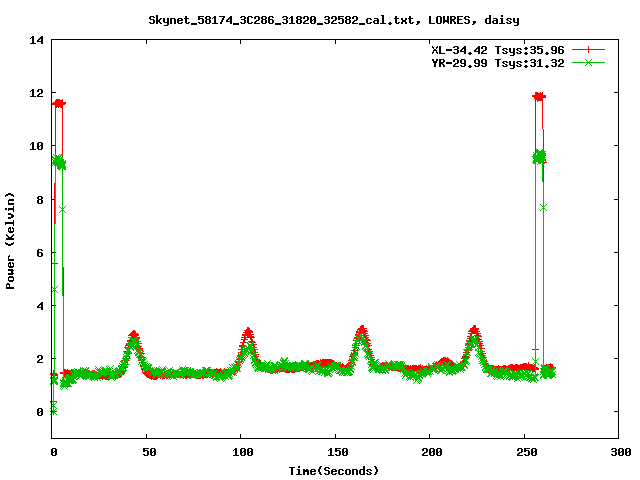
Task: Click the x-axis tick label 100
Action: pyautogui.click(x=242, y=452)
